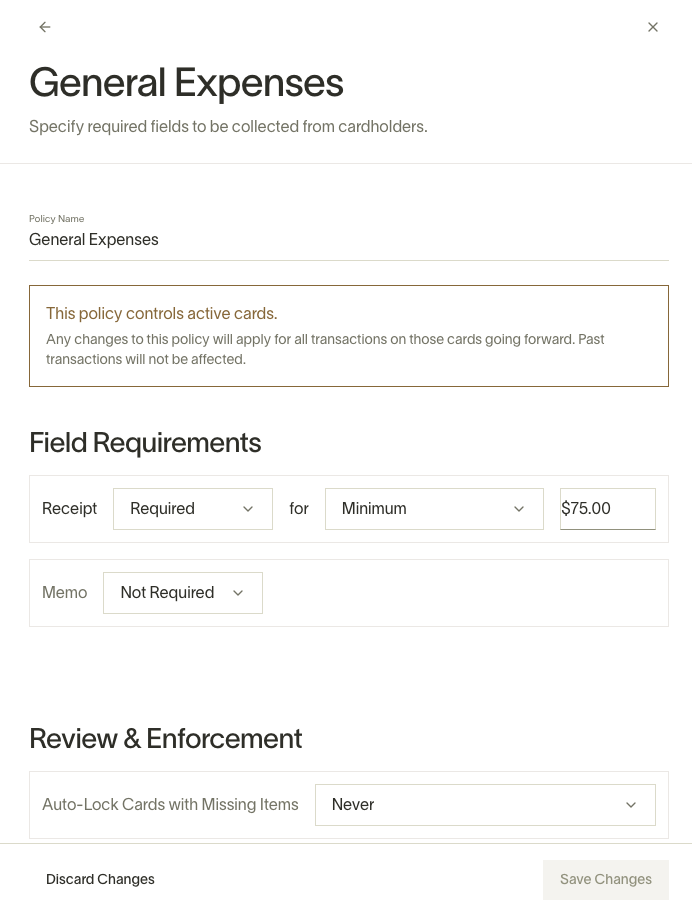
Task: Close the General Expenses policy editor
Action: click(653, 27)
